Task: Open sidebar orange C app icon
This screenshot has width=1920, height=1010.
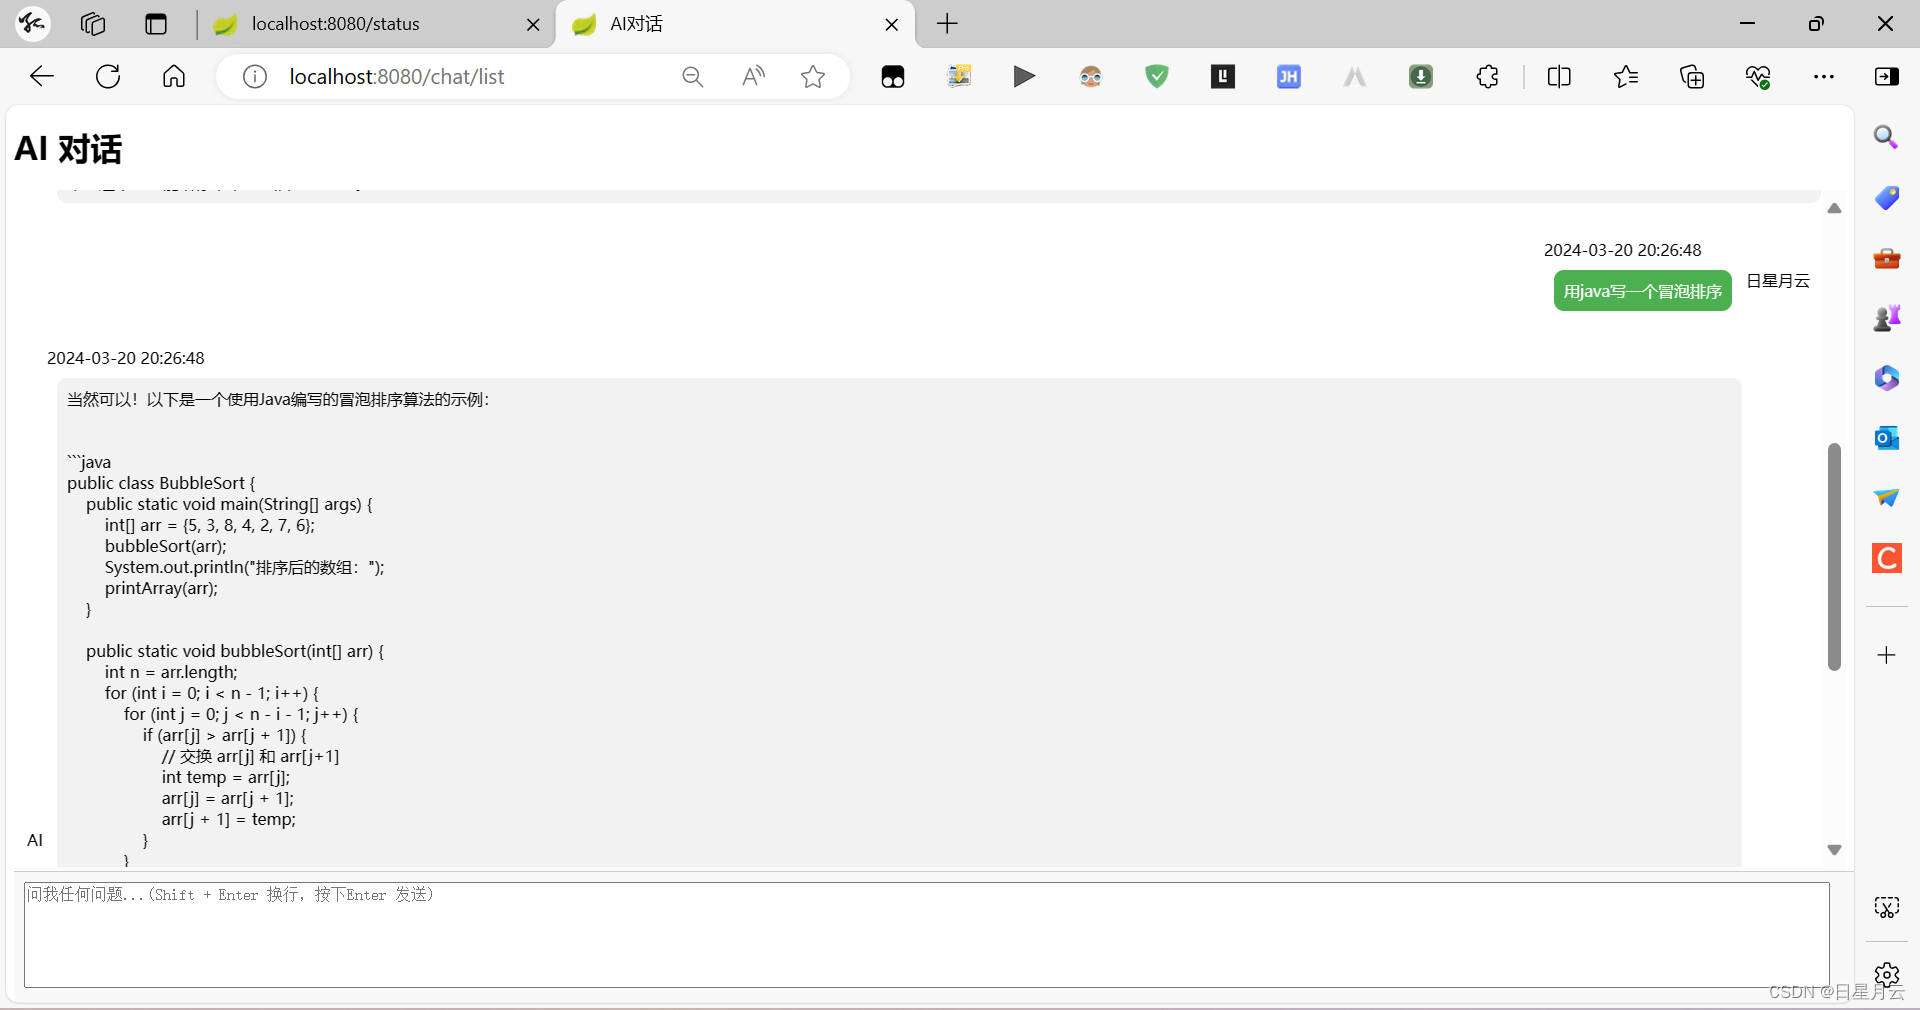Action: 1886,558
